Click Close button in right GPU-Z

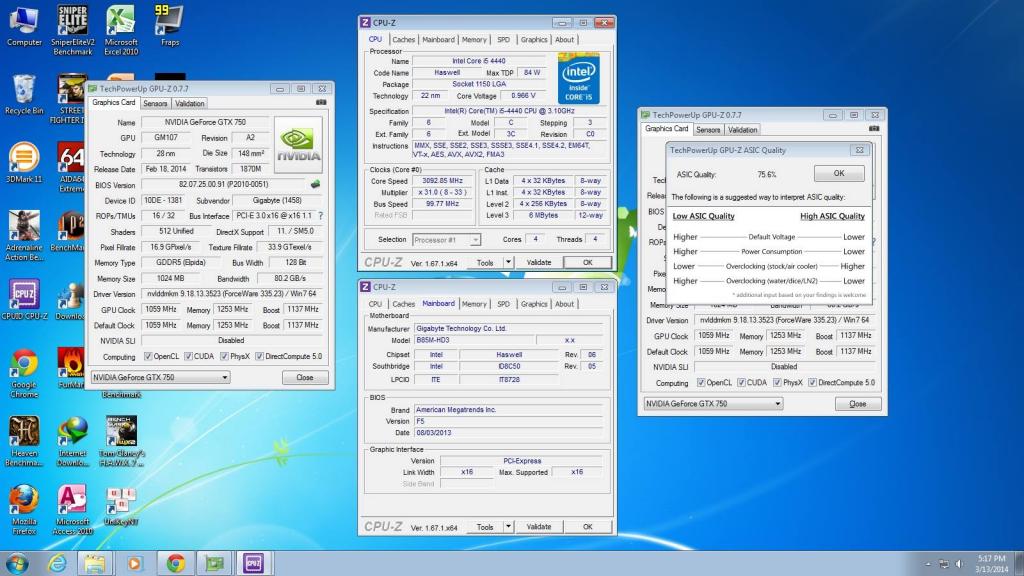coord(858,404)
